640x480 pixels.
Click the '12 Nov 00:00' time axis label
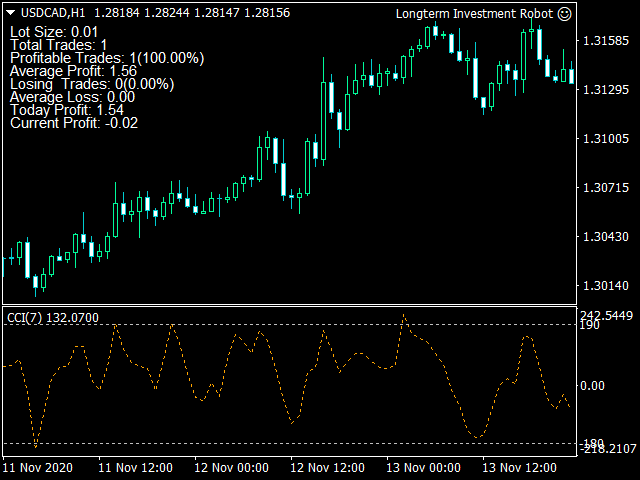(231, 467)
